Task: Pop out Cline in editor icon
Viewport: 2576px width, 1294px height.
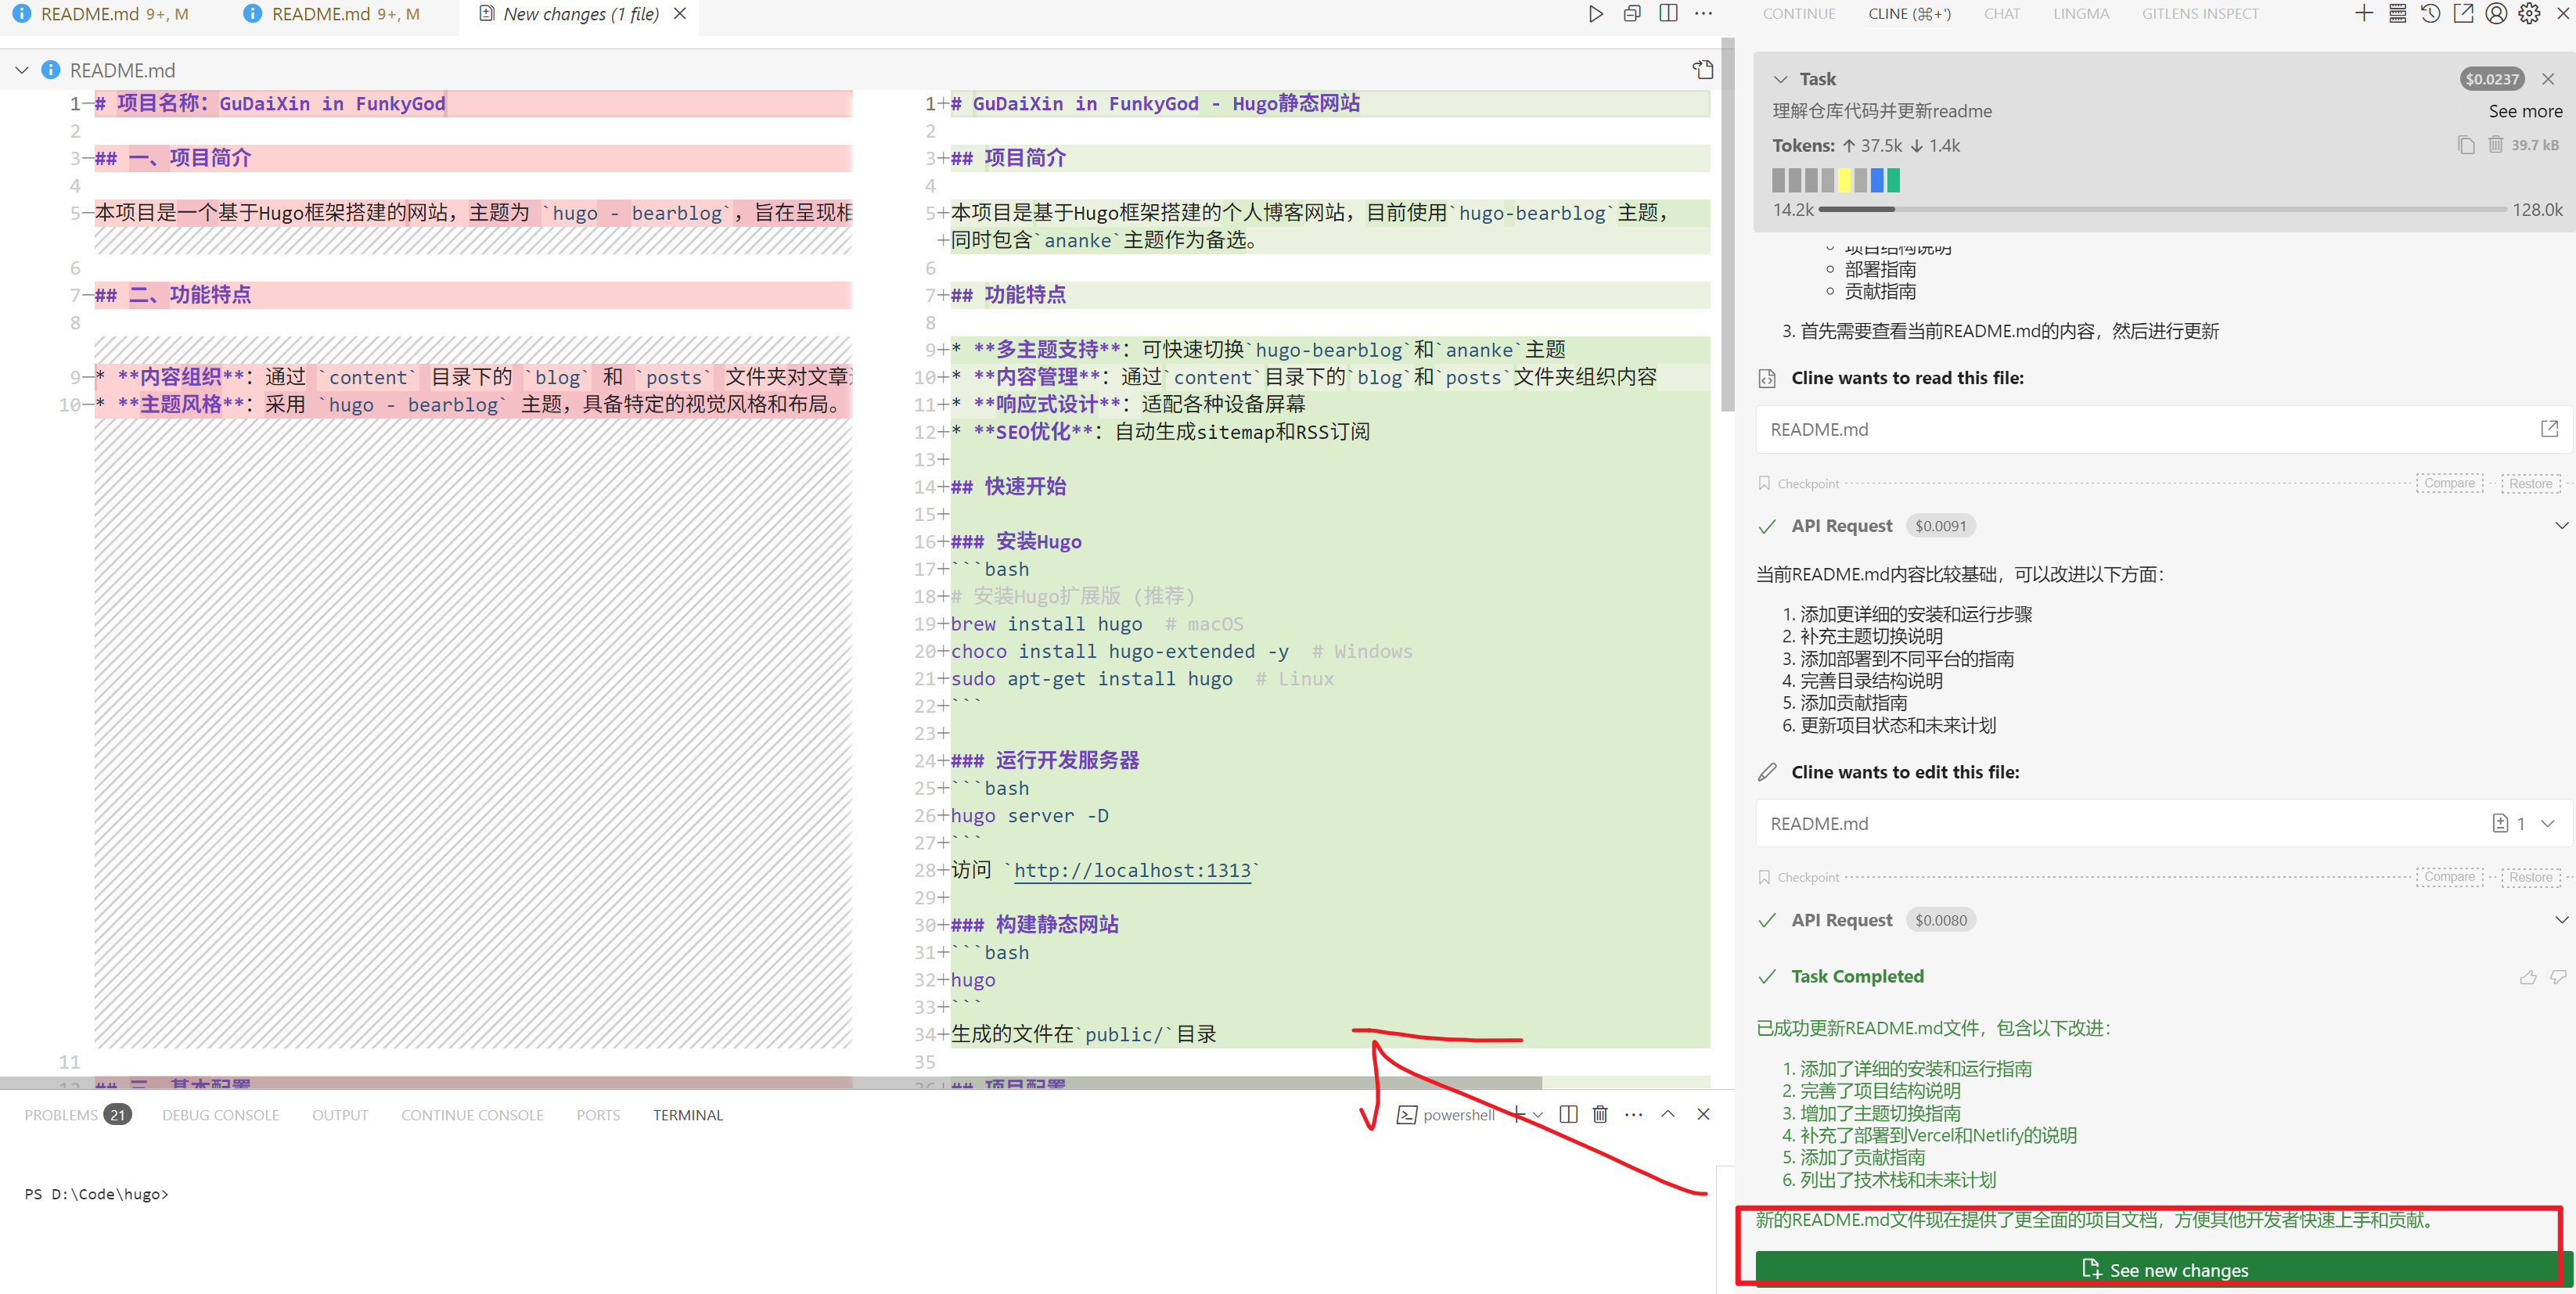Action: click(2463, 14)
